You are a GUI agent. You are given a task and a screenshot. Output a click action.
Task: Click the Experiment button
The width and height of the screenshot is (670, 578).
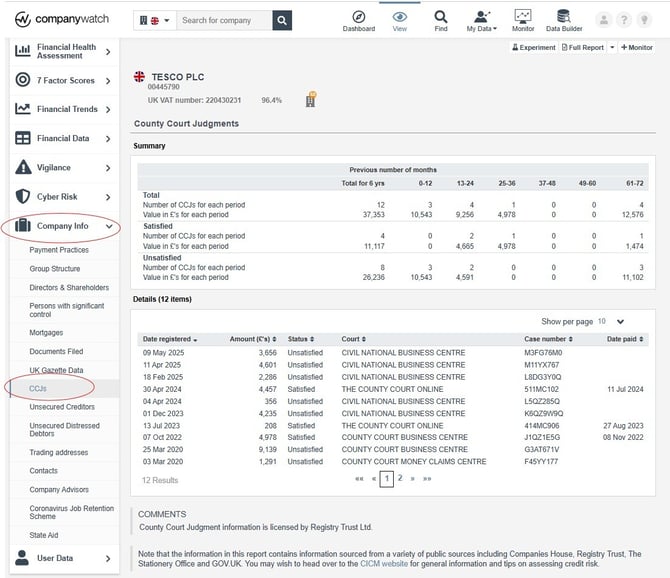534,47
